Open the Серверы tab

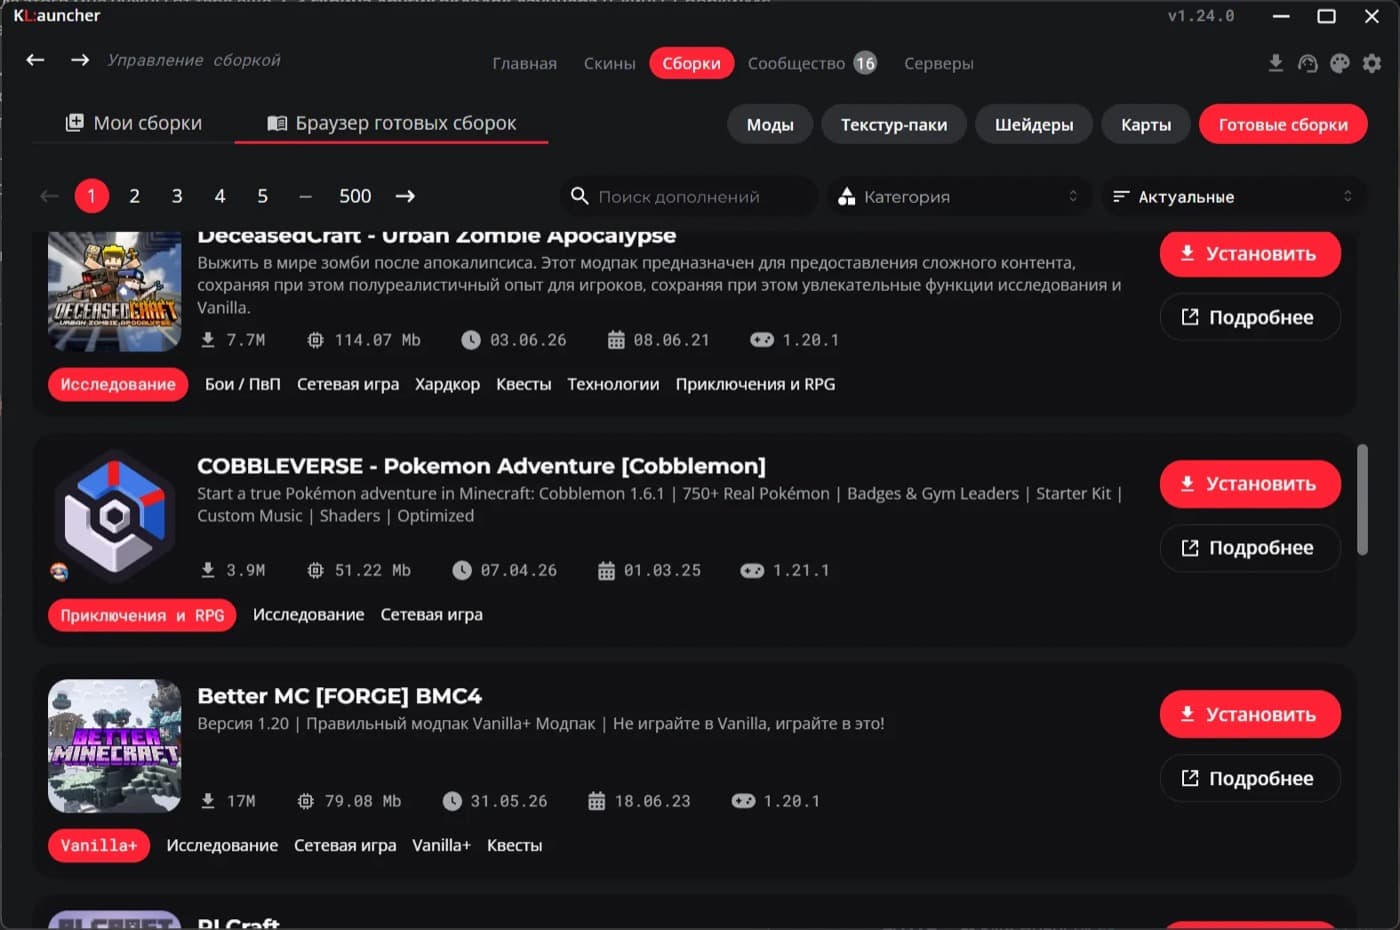(x=939, y=63)
